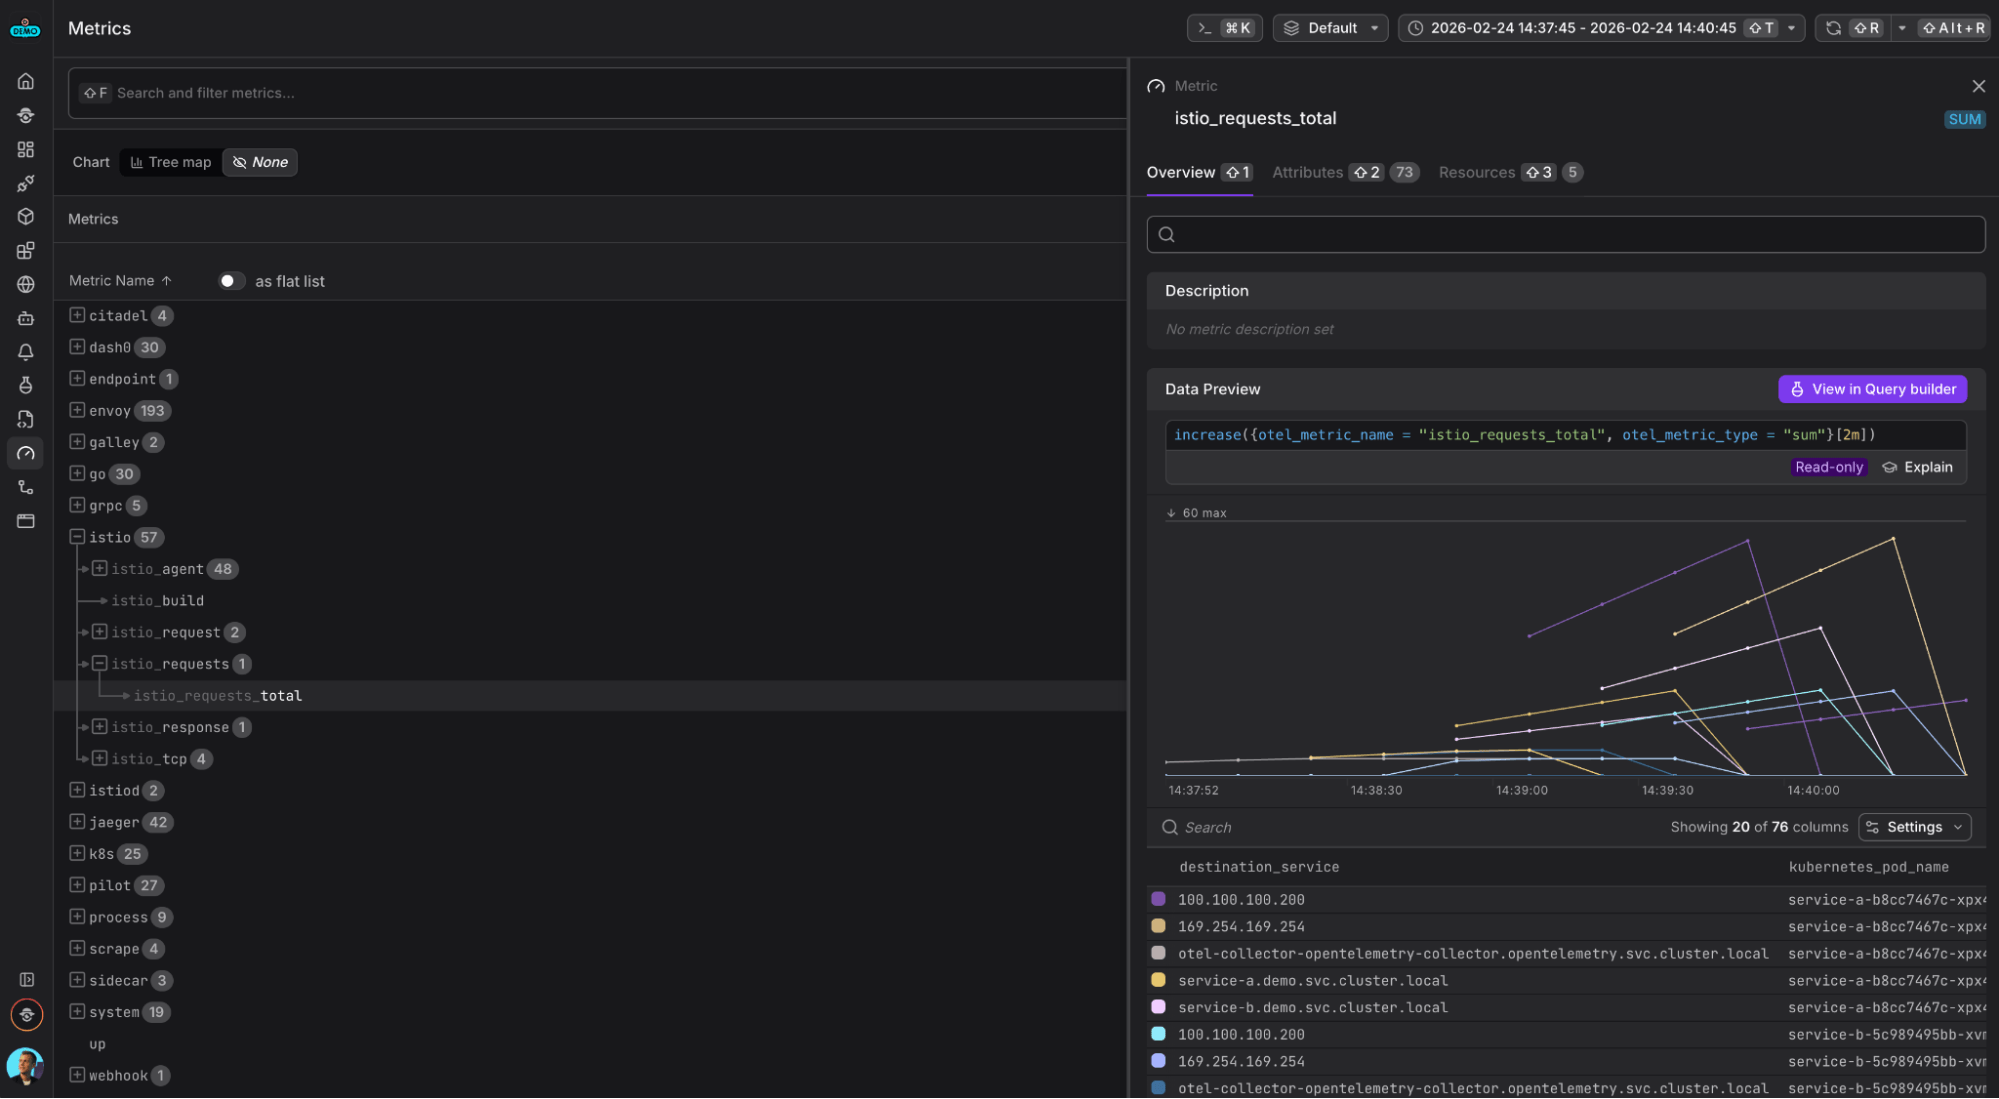Open the plug connector icon in sidebar
The height and width of the screenshot is (1099, 1999).
click(x=26, y=183)
